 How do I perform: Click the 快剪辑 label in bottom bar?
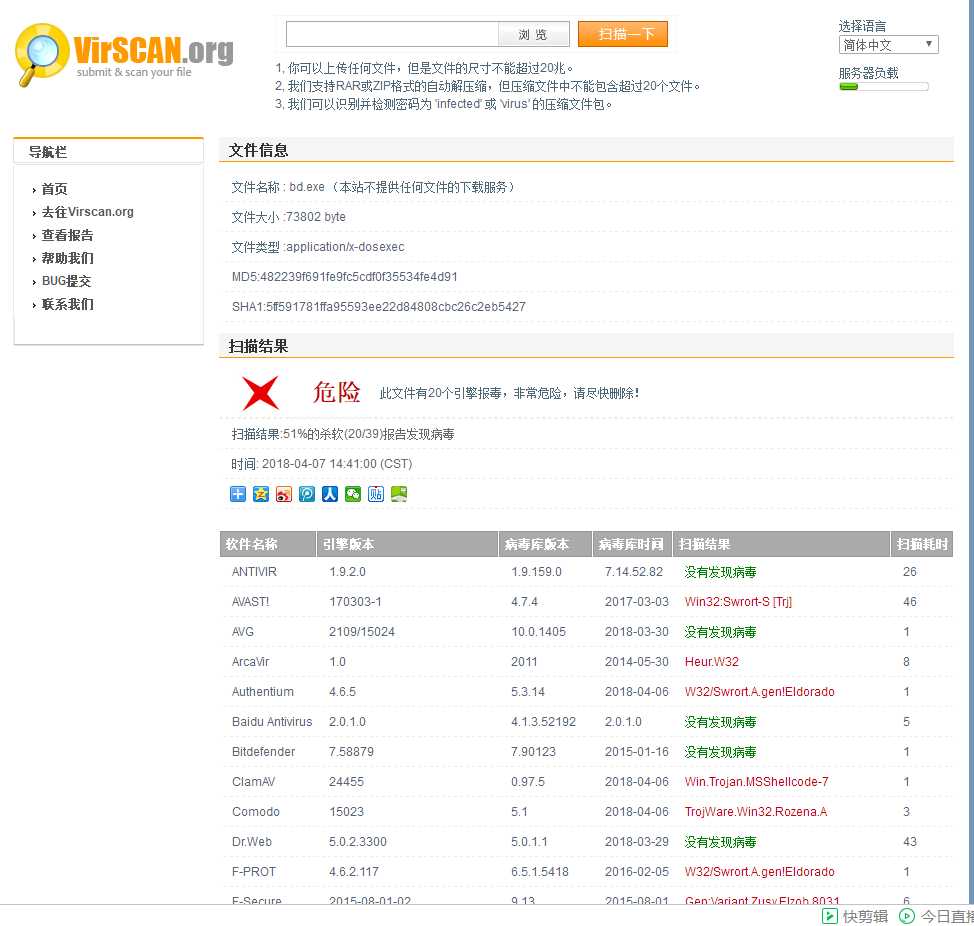(x=865, y=915)
